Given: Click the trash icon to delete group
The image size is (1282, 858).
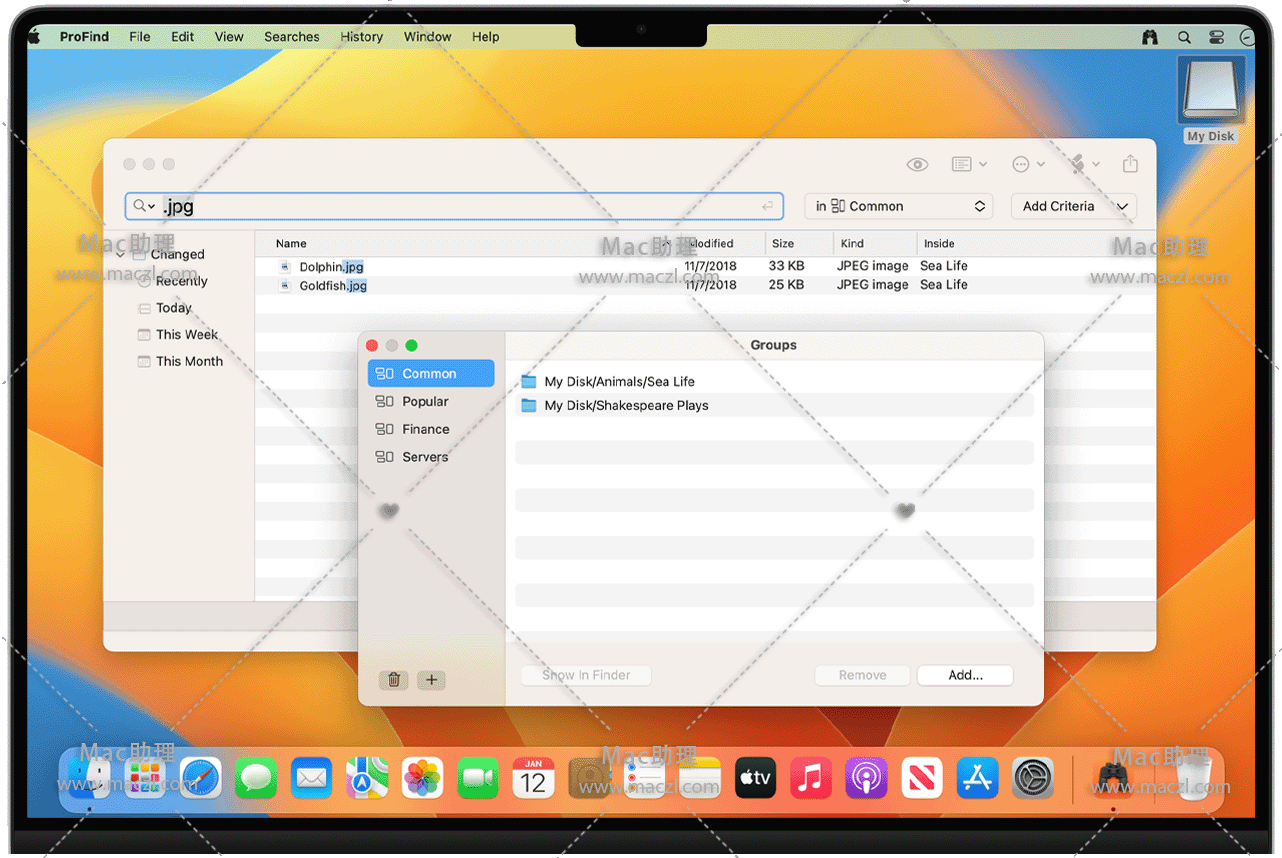Looking at the screenshot, I should (394, 680).
